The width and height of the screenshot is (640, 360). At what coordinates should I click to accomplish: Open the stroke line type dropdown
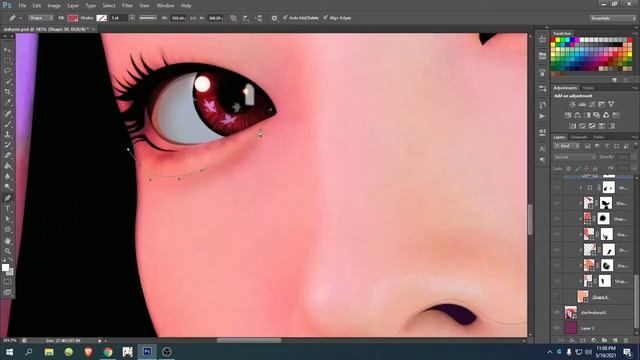tap(148, 18)
